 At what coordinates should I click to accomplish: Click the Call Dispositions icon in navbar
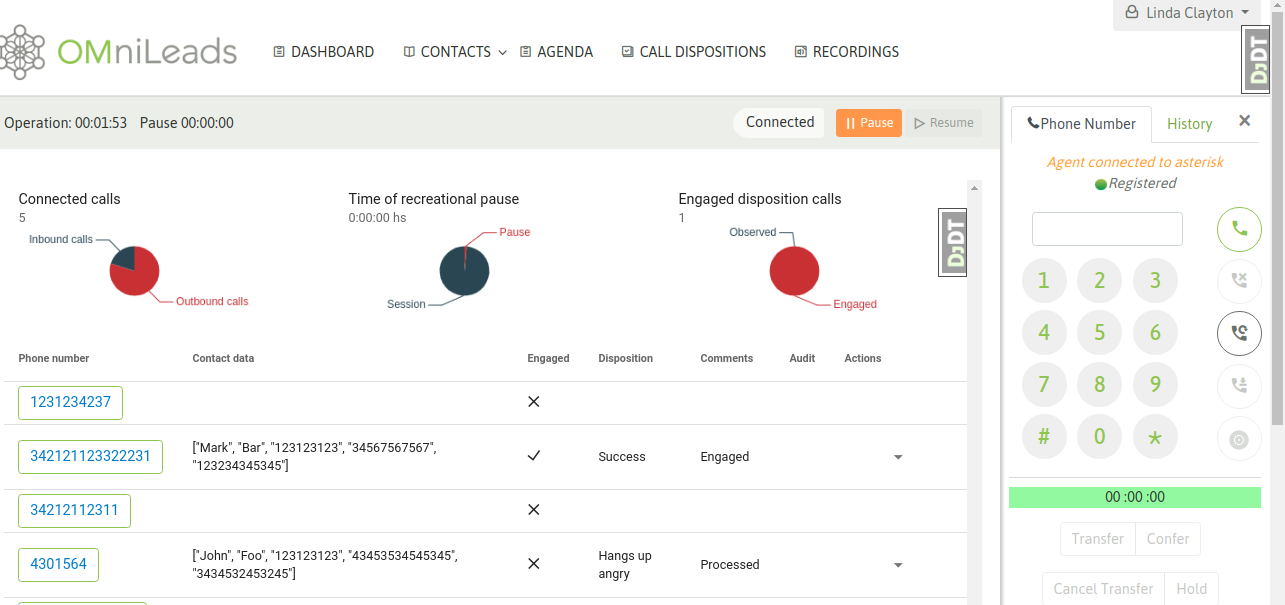pos(627,52)
